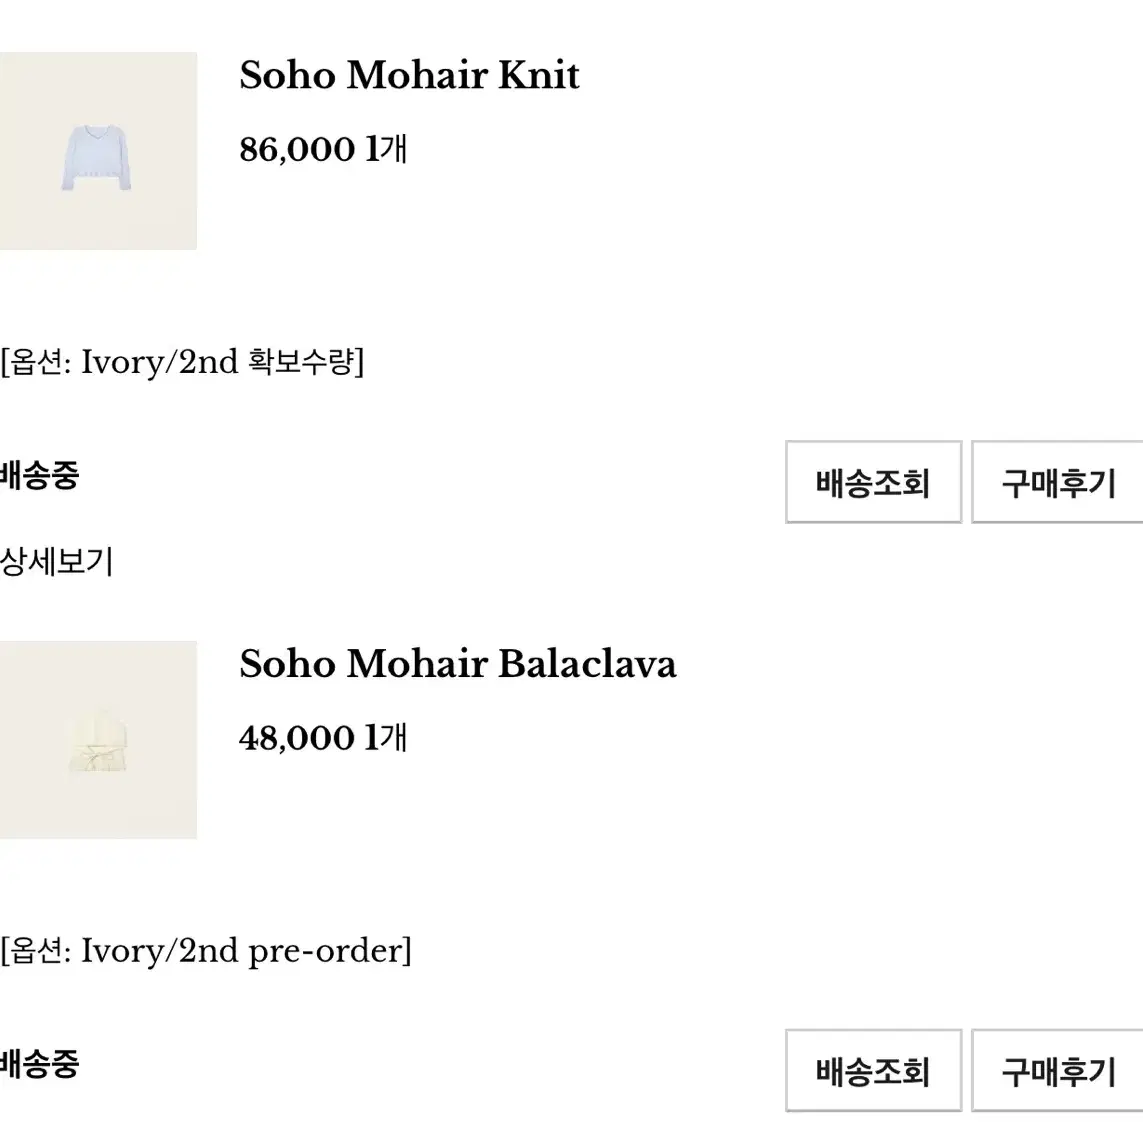Open the 상세보기 details link

(x=57, y=561)
